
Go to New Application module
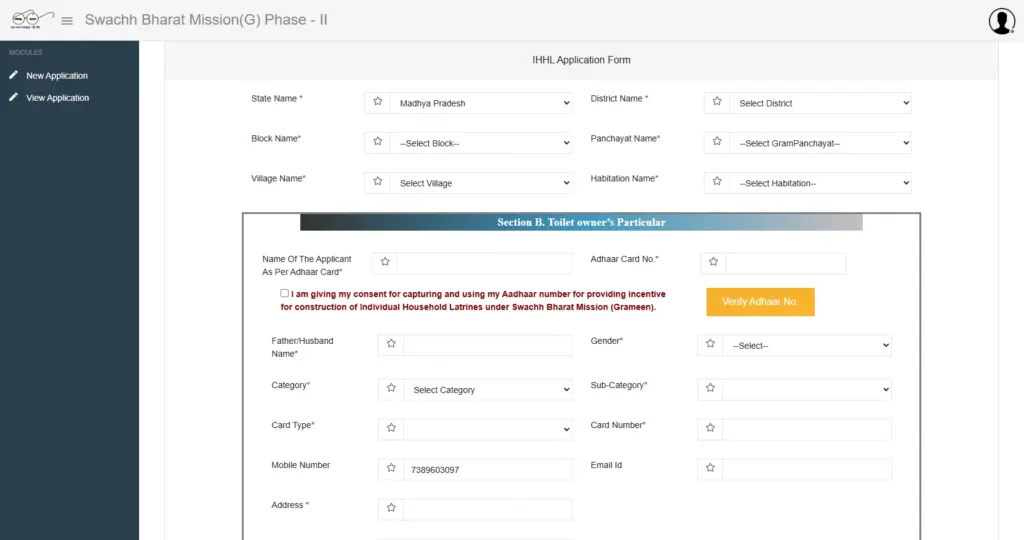coord(57,76)
